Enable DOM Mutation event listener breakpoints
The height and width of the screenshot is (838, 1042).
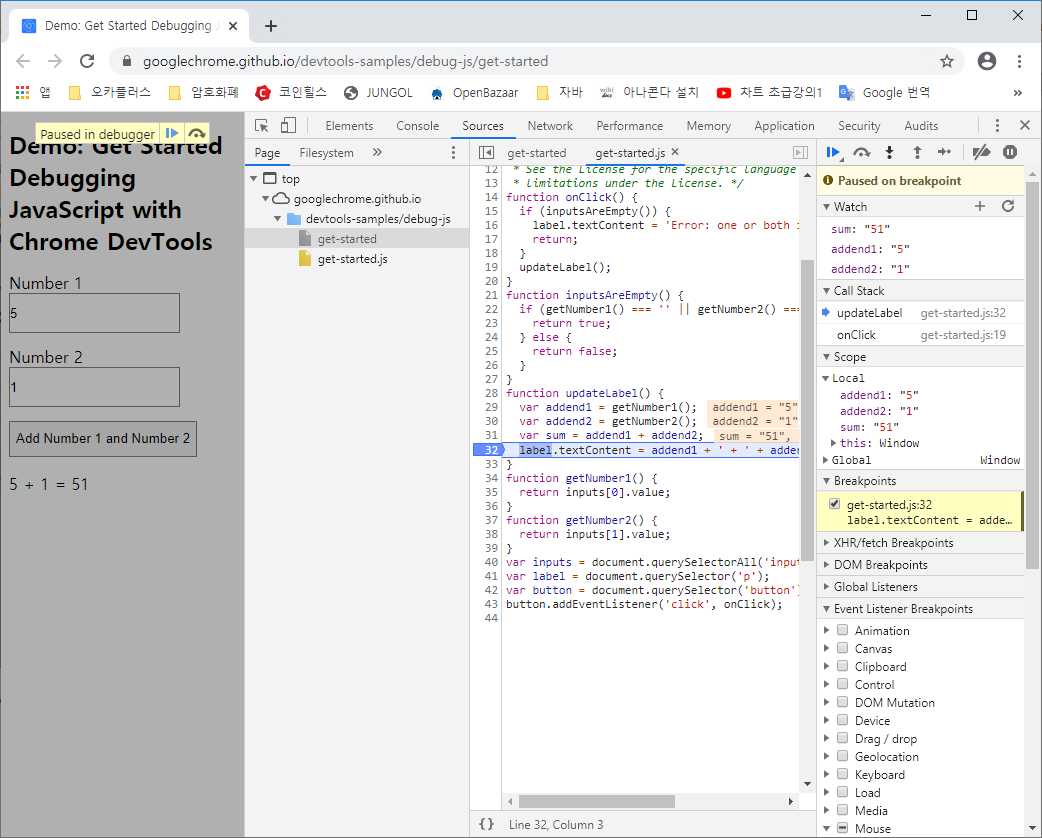[x=843, y=701]
